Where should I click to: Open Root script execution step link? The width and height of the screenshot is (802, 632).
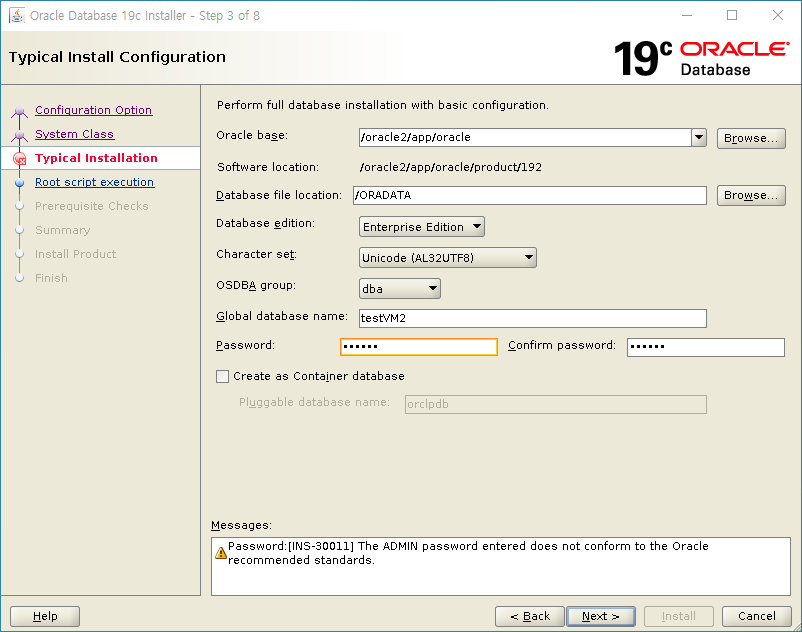coord(95,182)
